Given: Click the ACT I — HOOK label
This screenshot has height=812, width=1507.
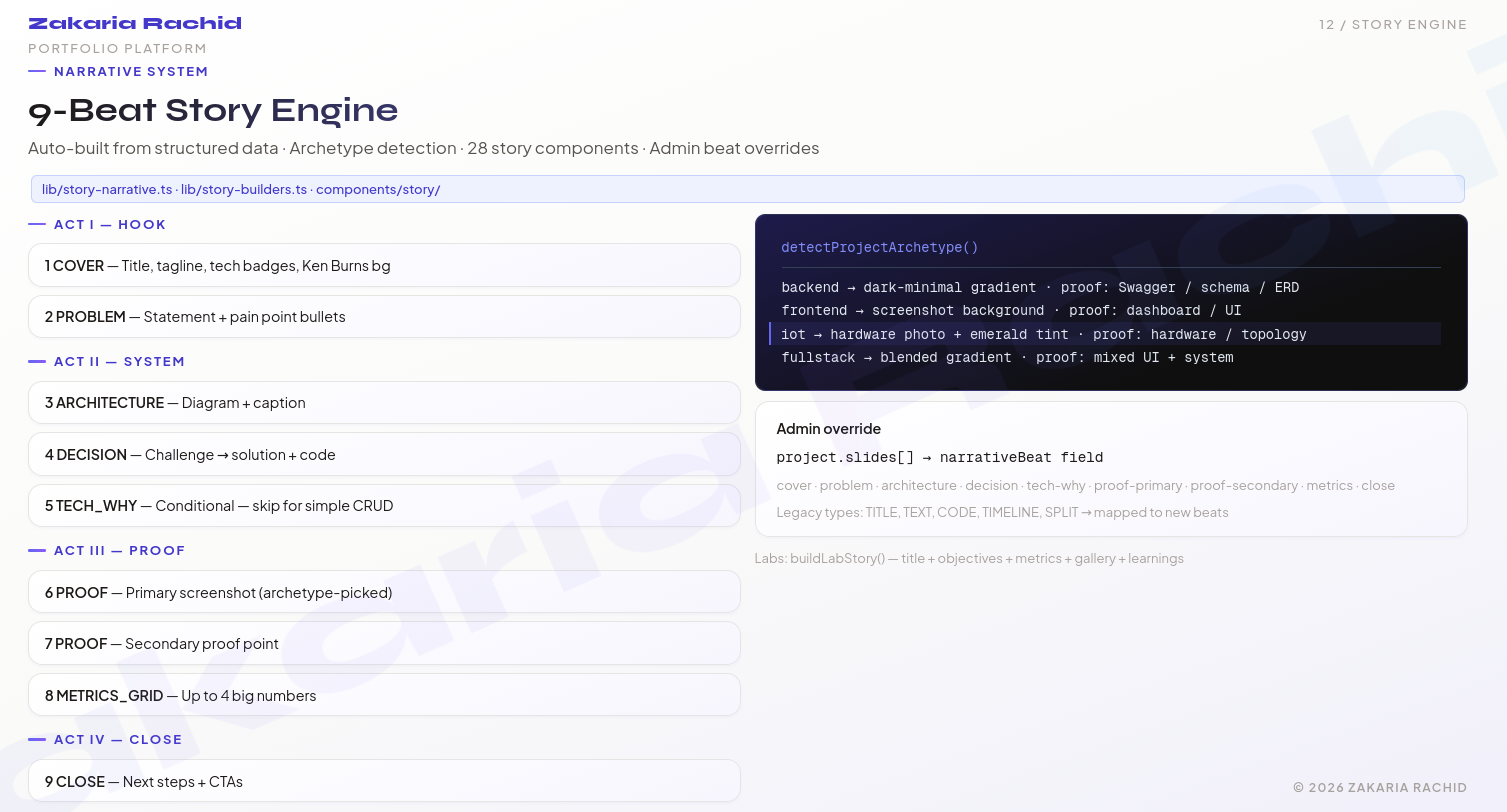Looking at the screenshot, I should (x=110, y=225).
